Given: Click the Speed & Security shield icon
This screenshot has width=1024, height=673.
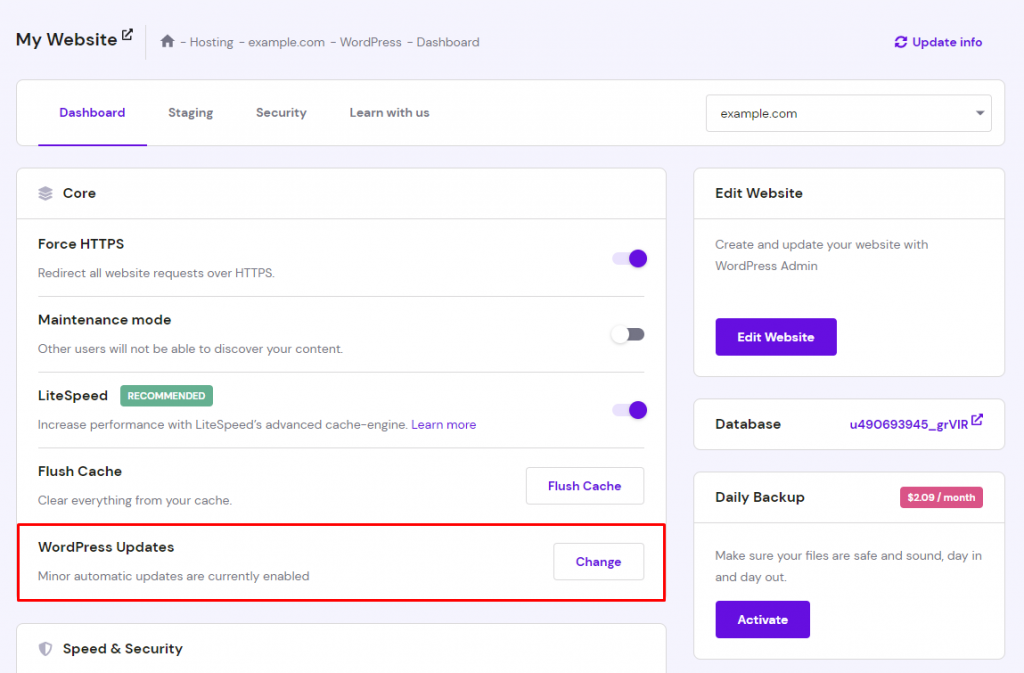Looking at the screenshot, I should point(45,649).
